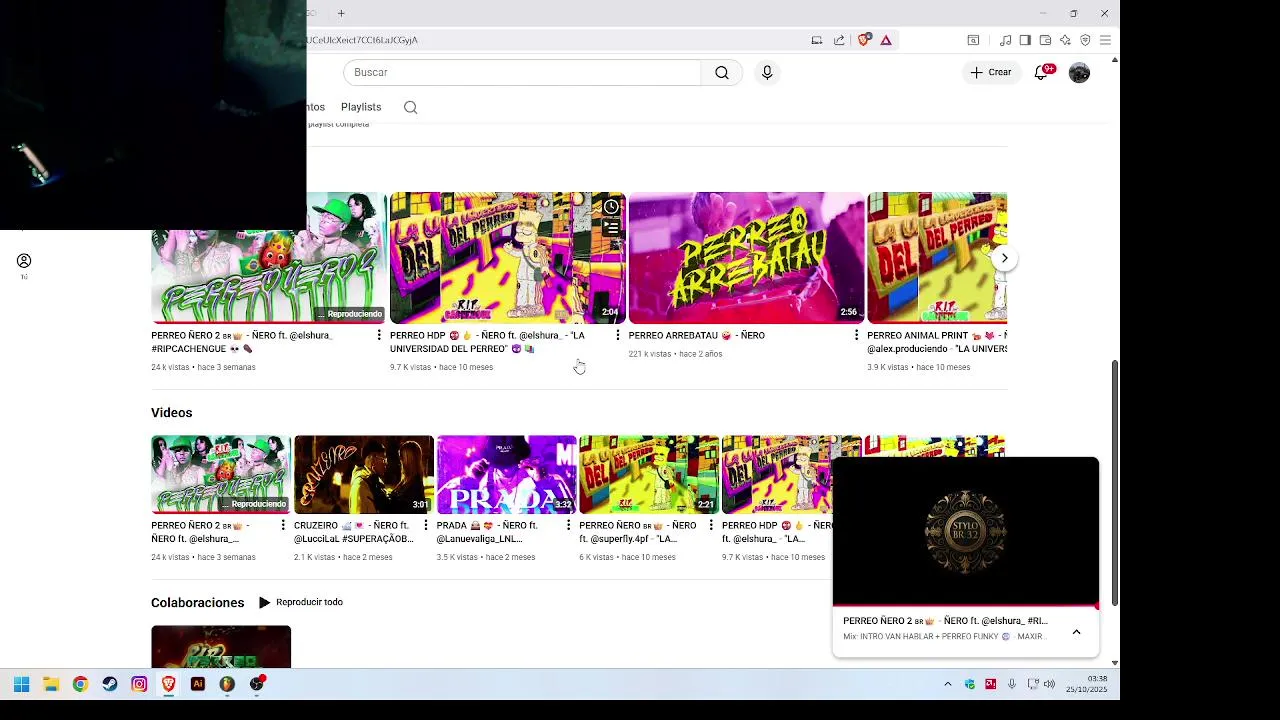The height and width of the screenshot is (720, 1280).
Task: Open the three-dot menu for the PRADA video
Action: click(x=569, y=525)
